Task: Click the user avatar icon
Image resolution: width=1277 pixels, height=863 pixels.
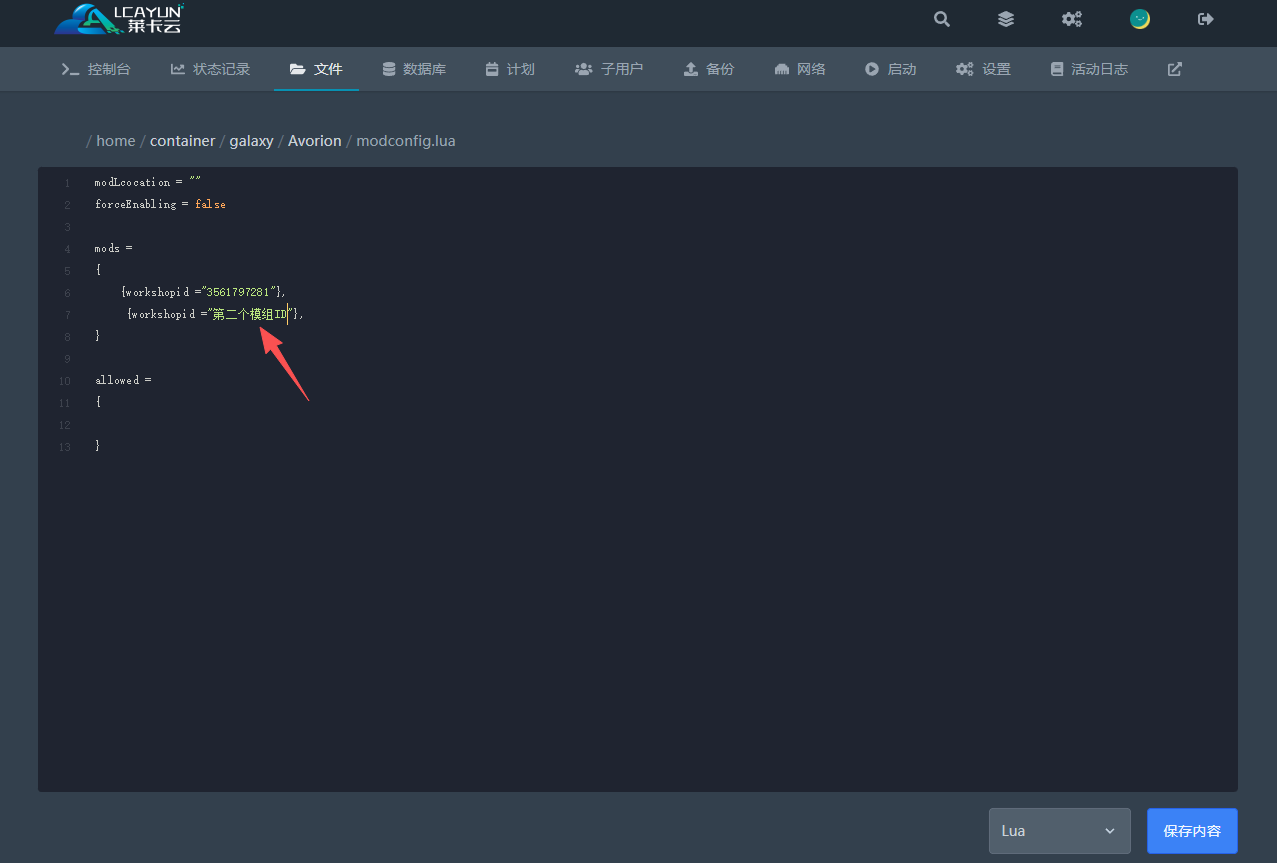Action: tap(1139, 19)
